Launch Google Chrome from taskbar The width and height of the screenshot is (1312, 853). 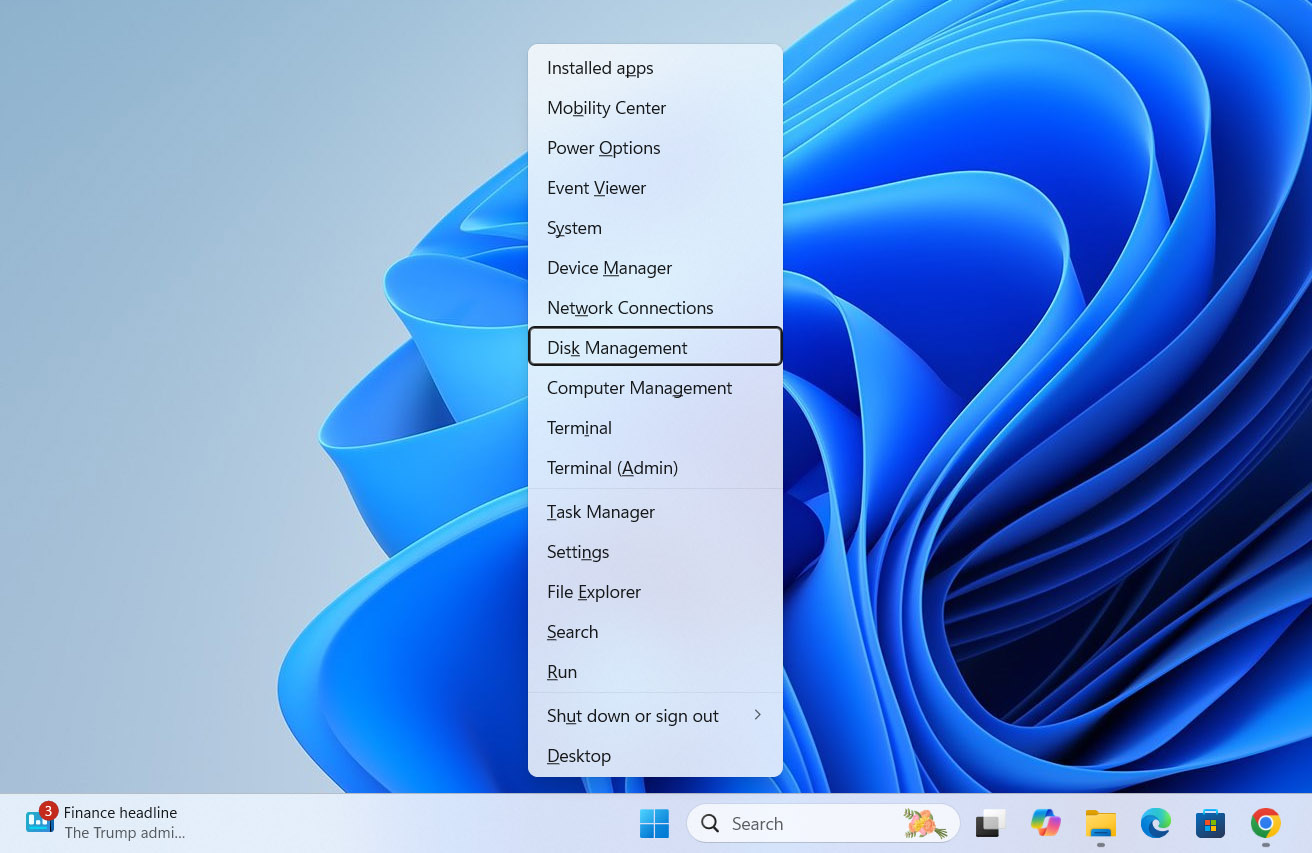[x=1265, y=824]
